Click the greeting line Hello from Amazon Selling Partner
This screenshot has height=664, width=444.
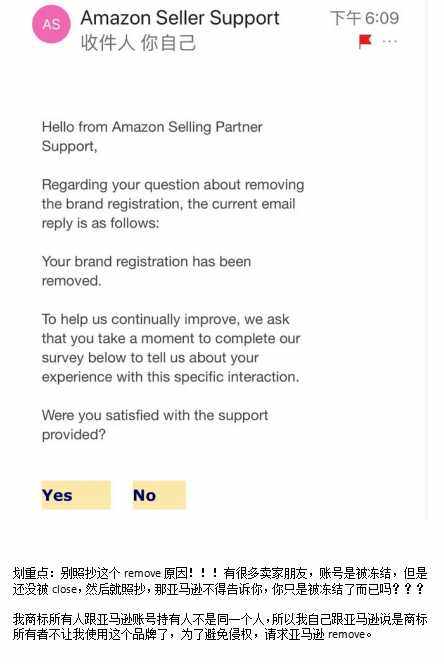(x=152, y=127)
